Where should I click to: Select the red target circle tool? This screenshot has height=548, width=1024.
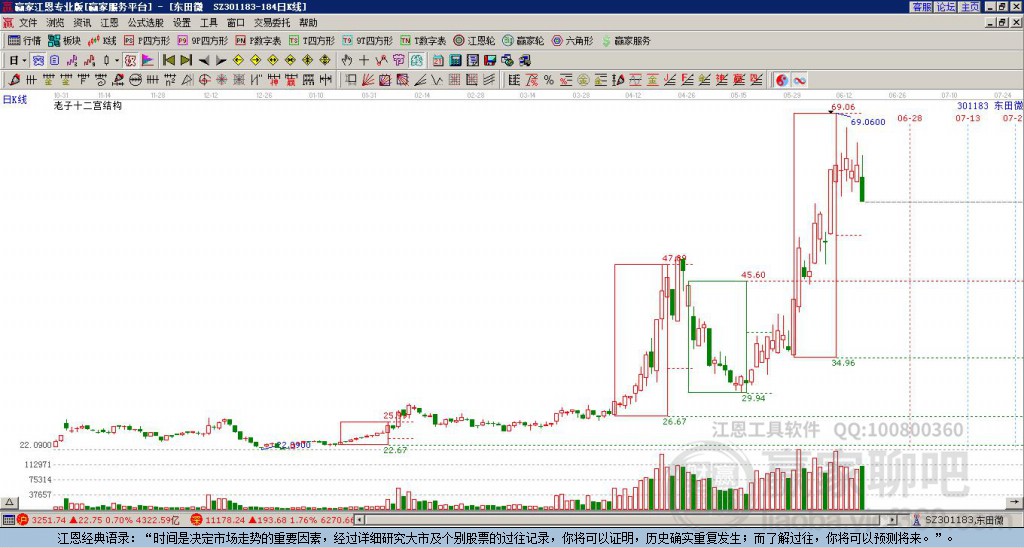[x=204, y=80]
